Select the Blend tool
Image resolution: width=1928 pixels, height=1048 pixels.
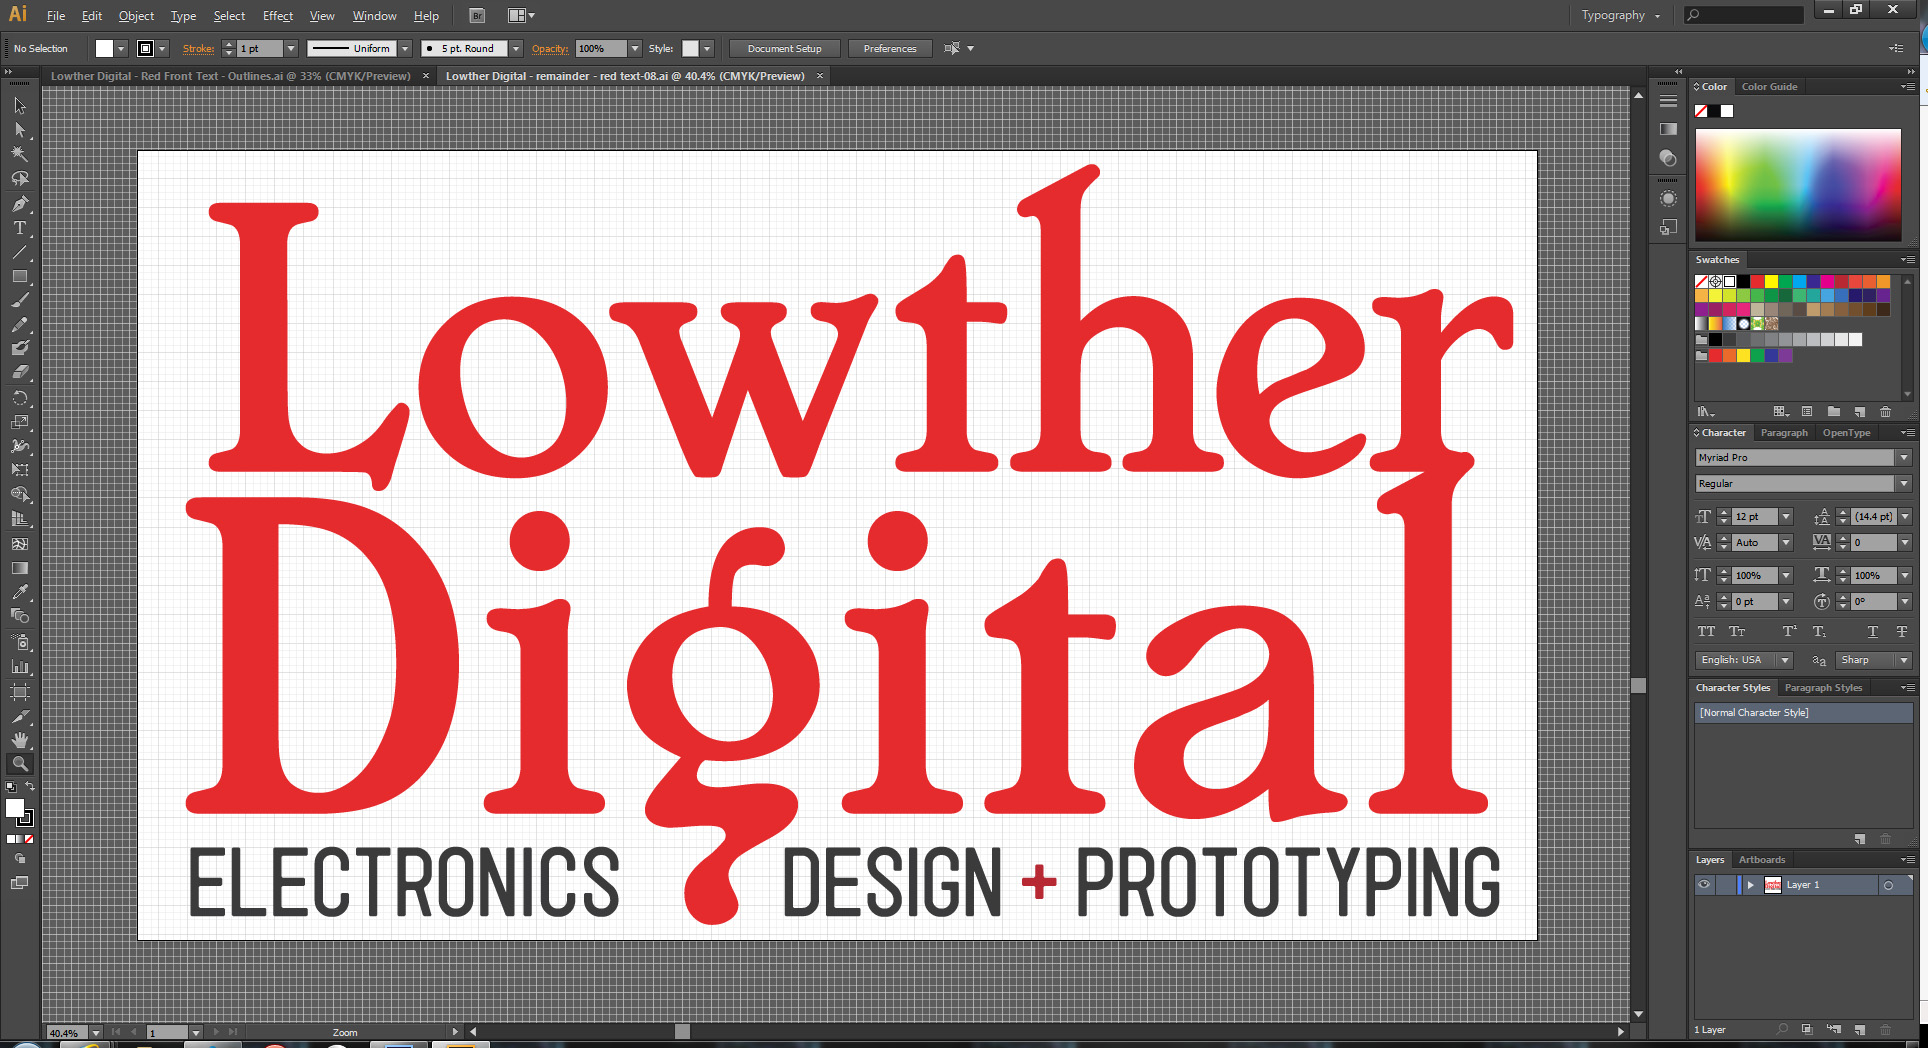point(20,616)
